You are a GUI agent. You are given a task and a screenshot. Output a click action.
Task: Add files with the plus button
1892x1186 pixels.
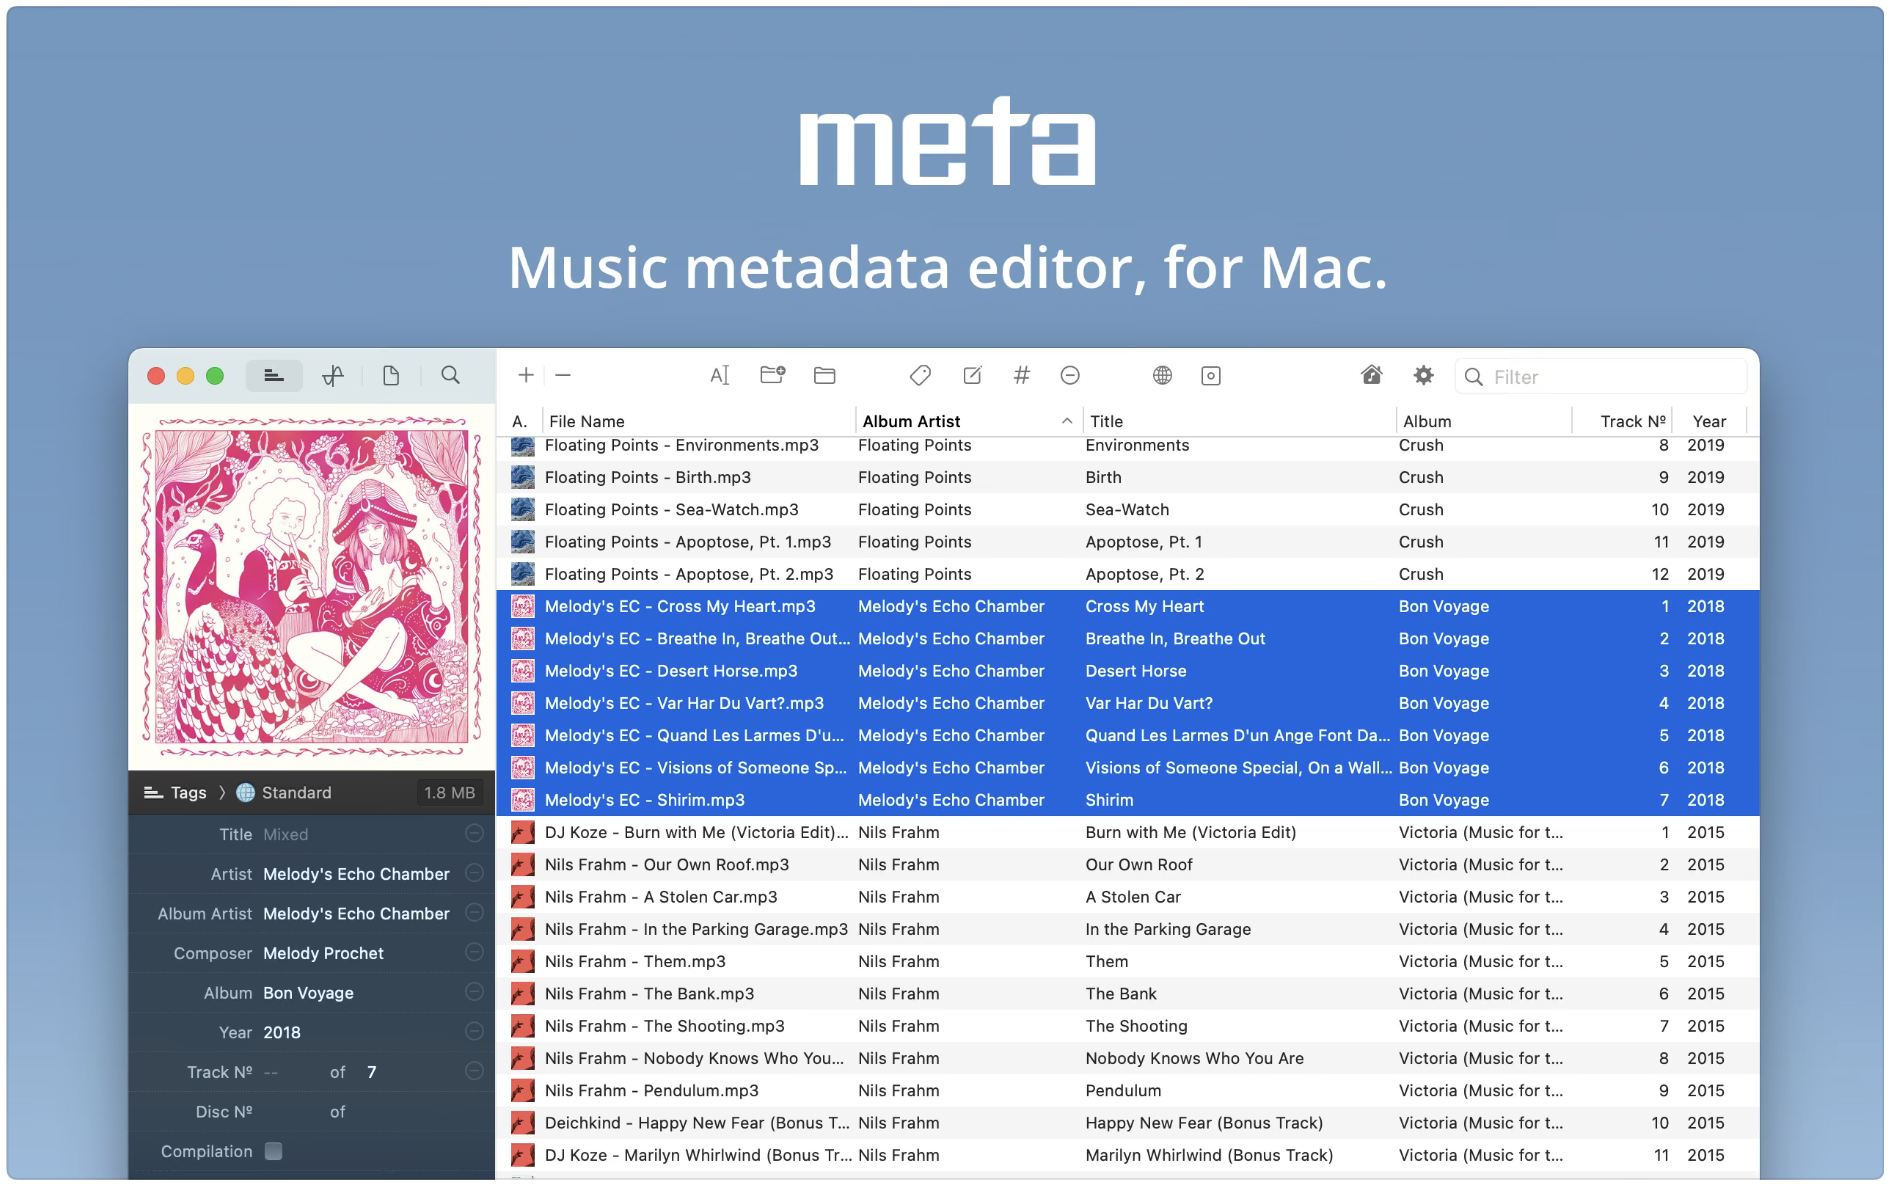pyautogui.click(x=525, y=375)
